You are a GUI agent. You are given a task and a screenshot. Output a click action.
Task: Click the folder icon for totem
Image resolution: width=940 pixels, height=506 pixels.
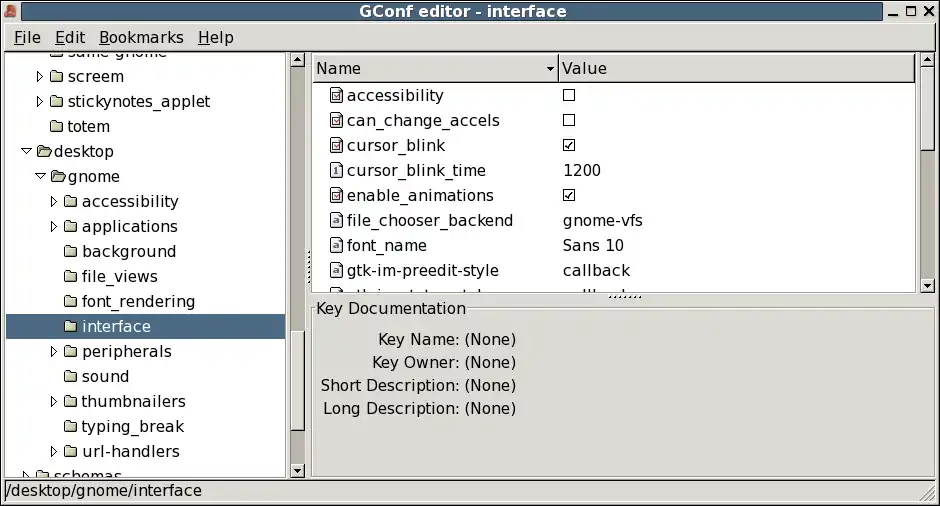(56, 127)
